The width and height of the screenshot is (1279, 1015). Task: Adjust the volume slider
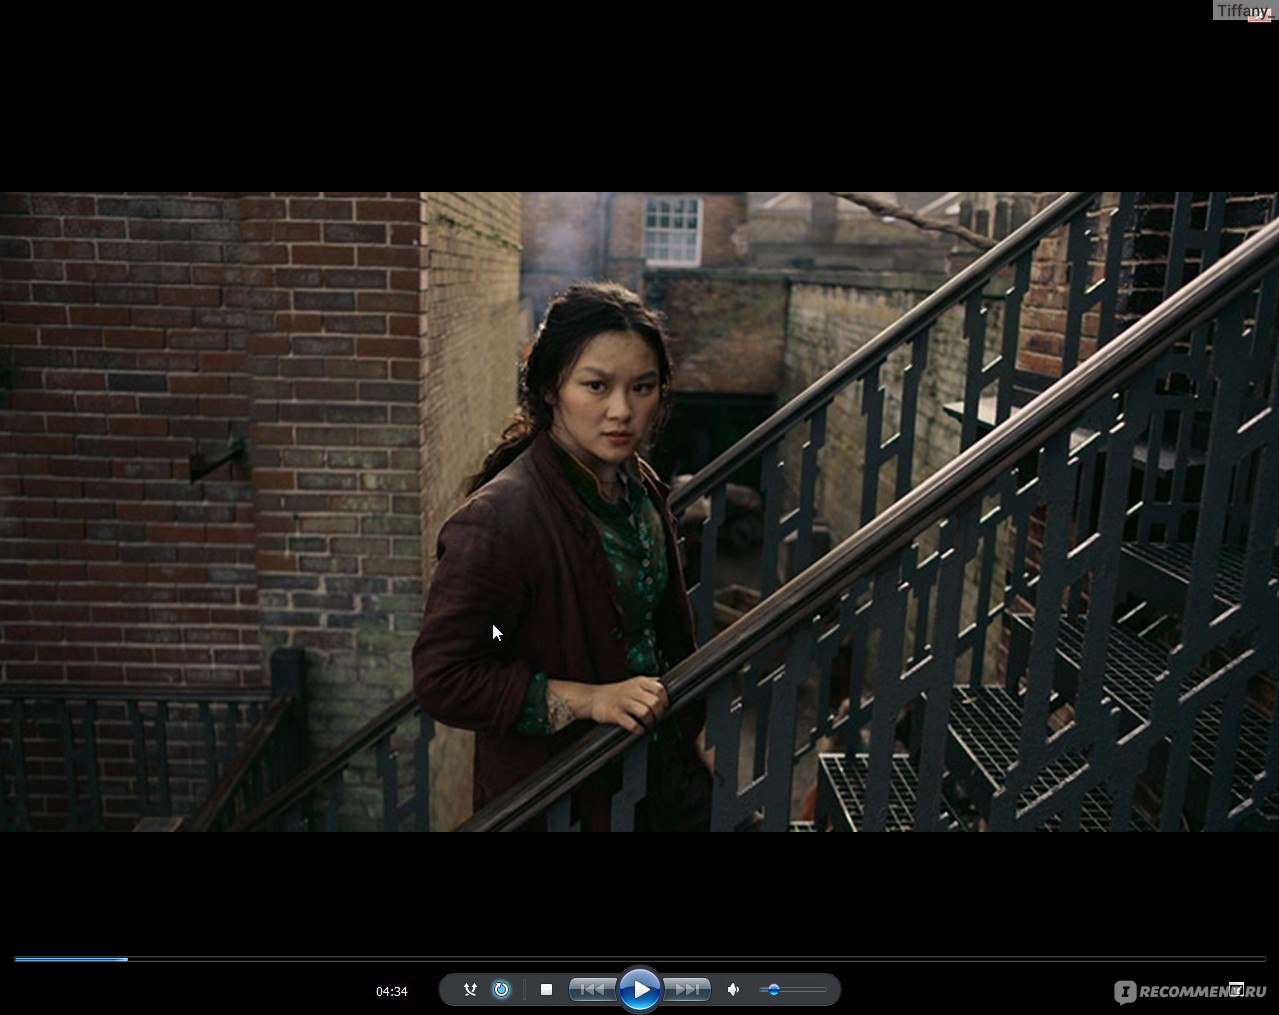coord(793,990)
